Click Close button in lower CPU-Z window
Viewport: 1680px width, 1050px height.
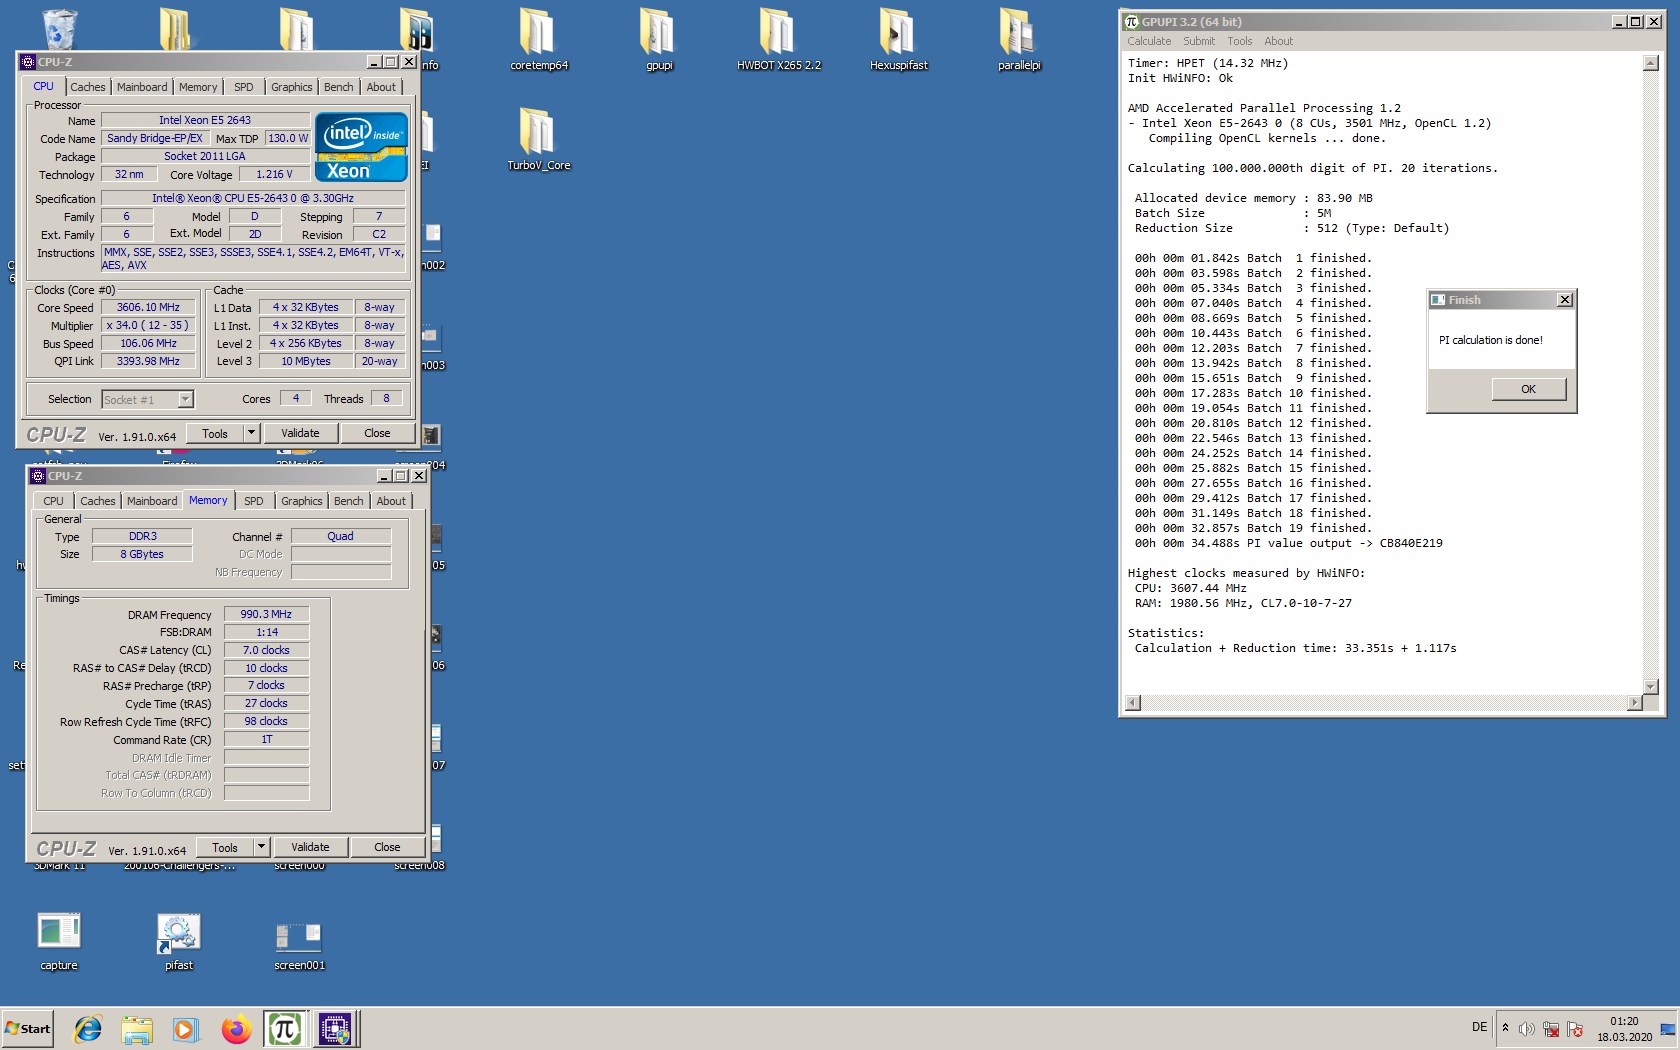point(387,847)
